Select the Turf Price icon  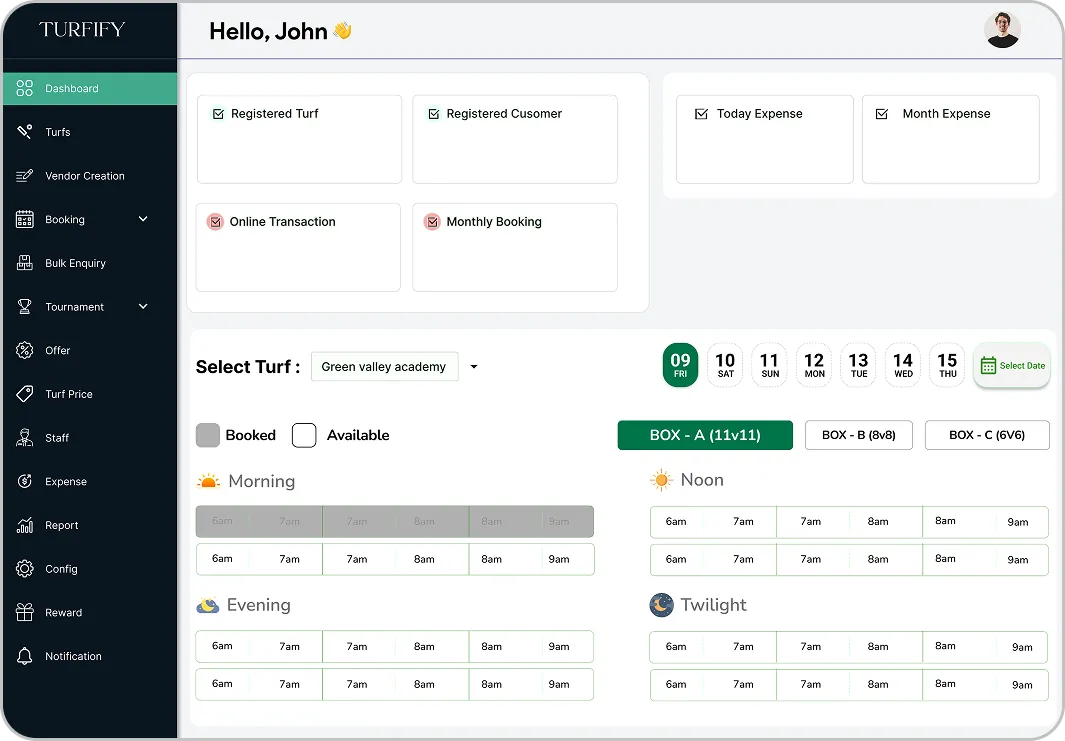click(x=24, y=394)
